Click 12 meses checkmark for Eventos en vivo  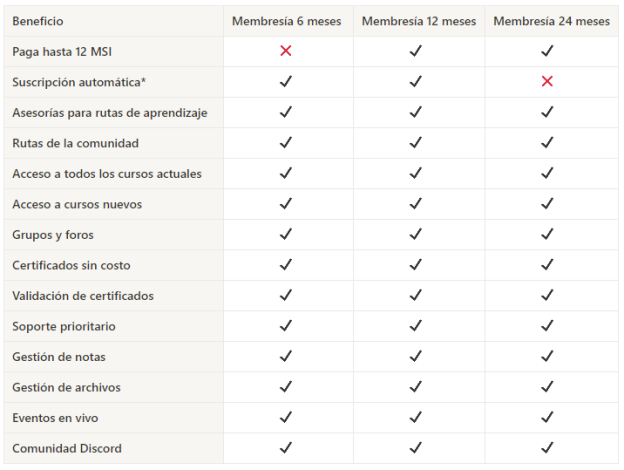416,417
